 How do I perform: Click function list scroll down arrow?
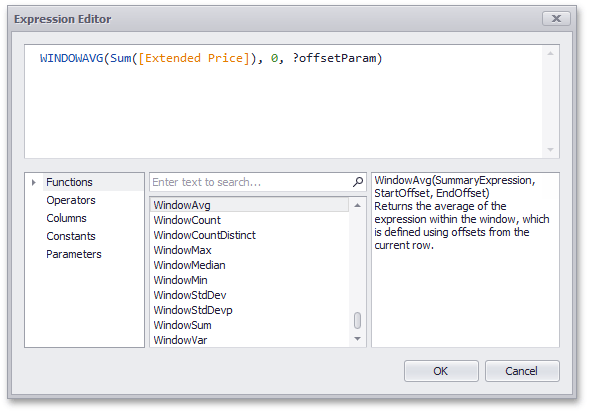tap(357, 339)
